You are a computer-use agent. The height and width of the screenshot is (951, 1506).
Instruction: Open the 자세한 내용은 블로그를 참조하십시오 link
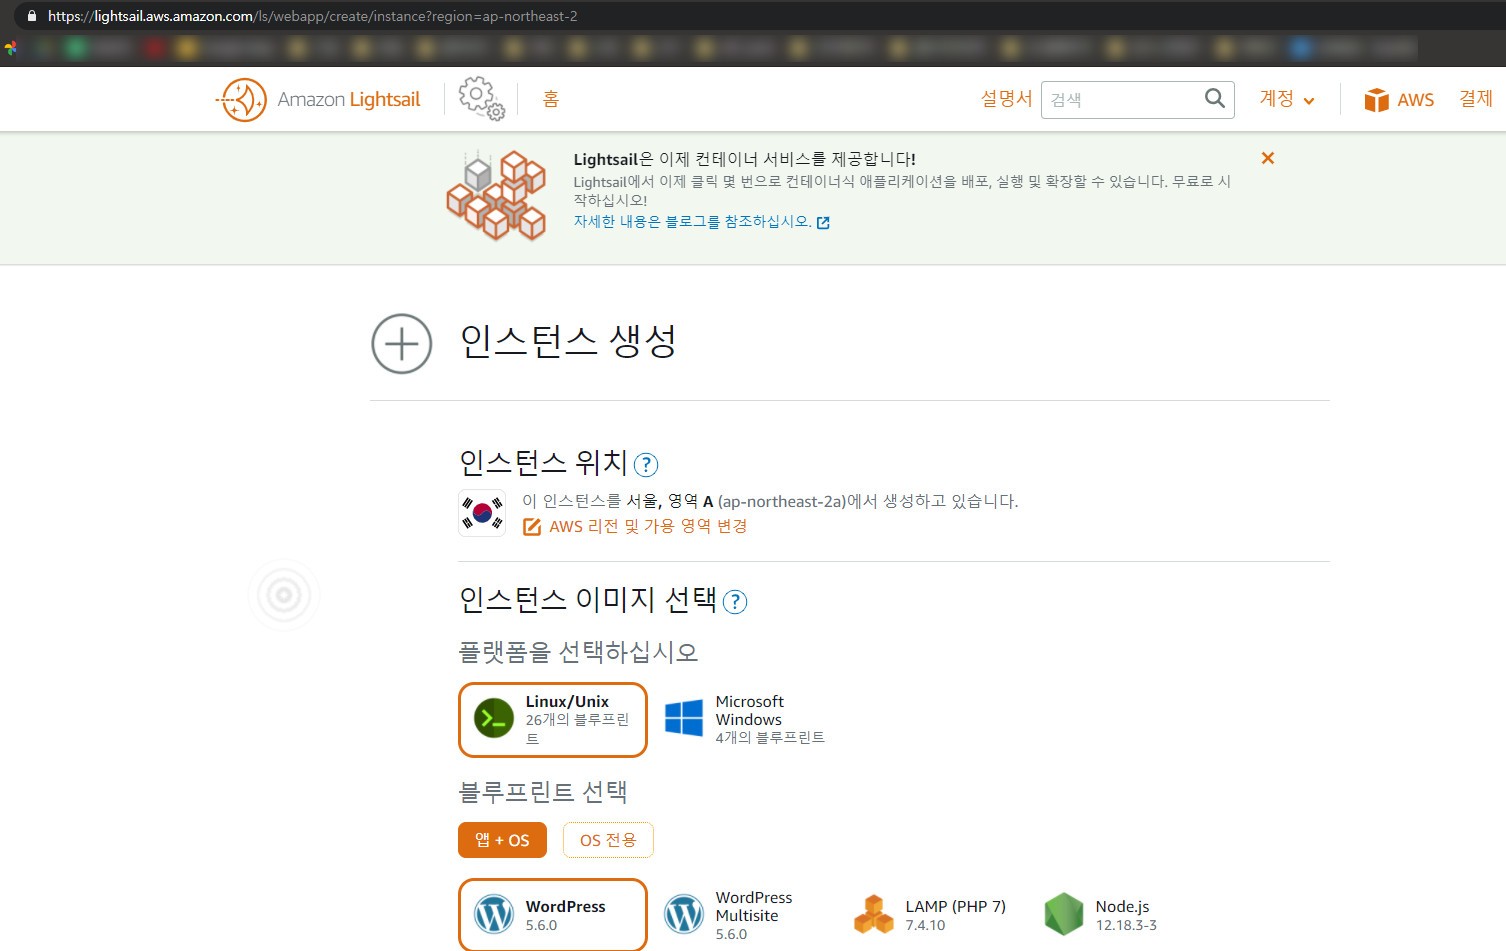(x=701, y=222)
